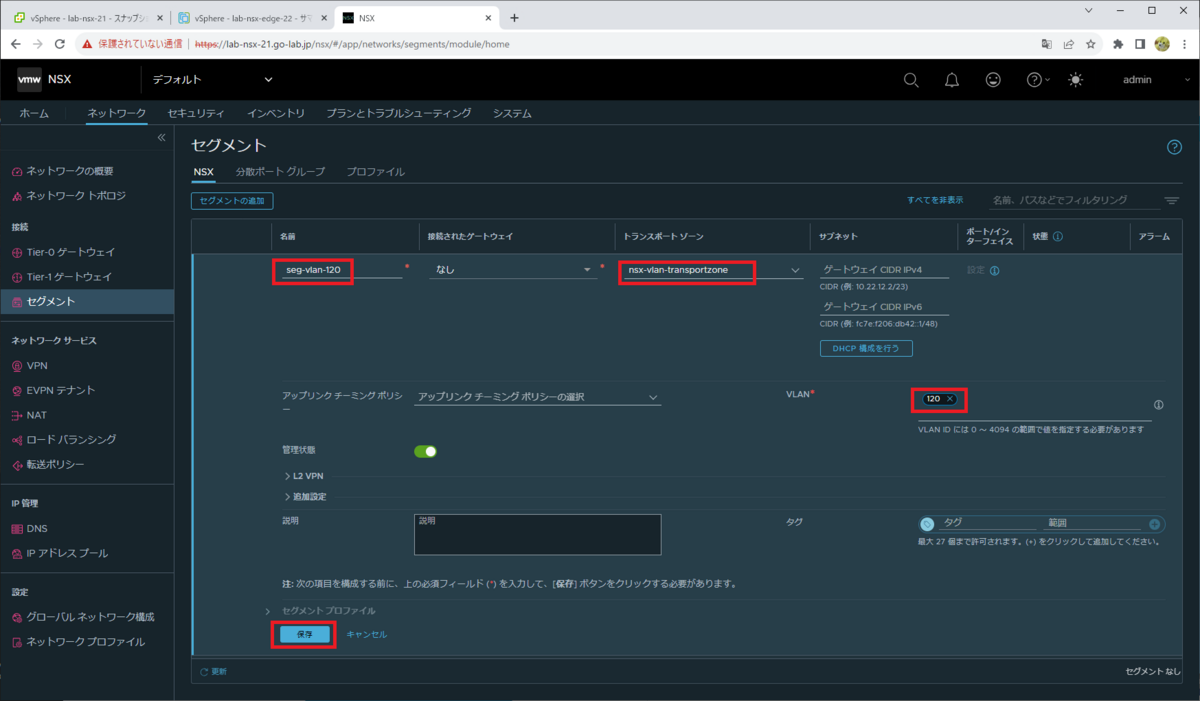The width and height of the screenshot is (1200, 701).
Task: Click the ゲートウェイ CIDR IPv4 field
Action: click(x=884, y=270)
